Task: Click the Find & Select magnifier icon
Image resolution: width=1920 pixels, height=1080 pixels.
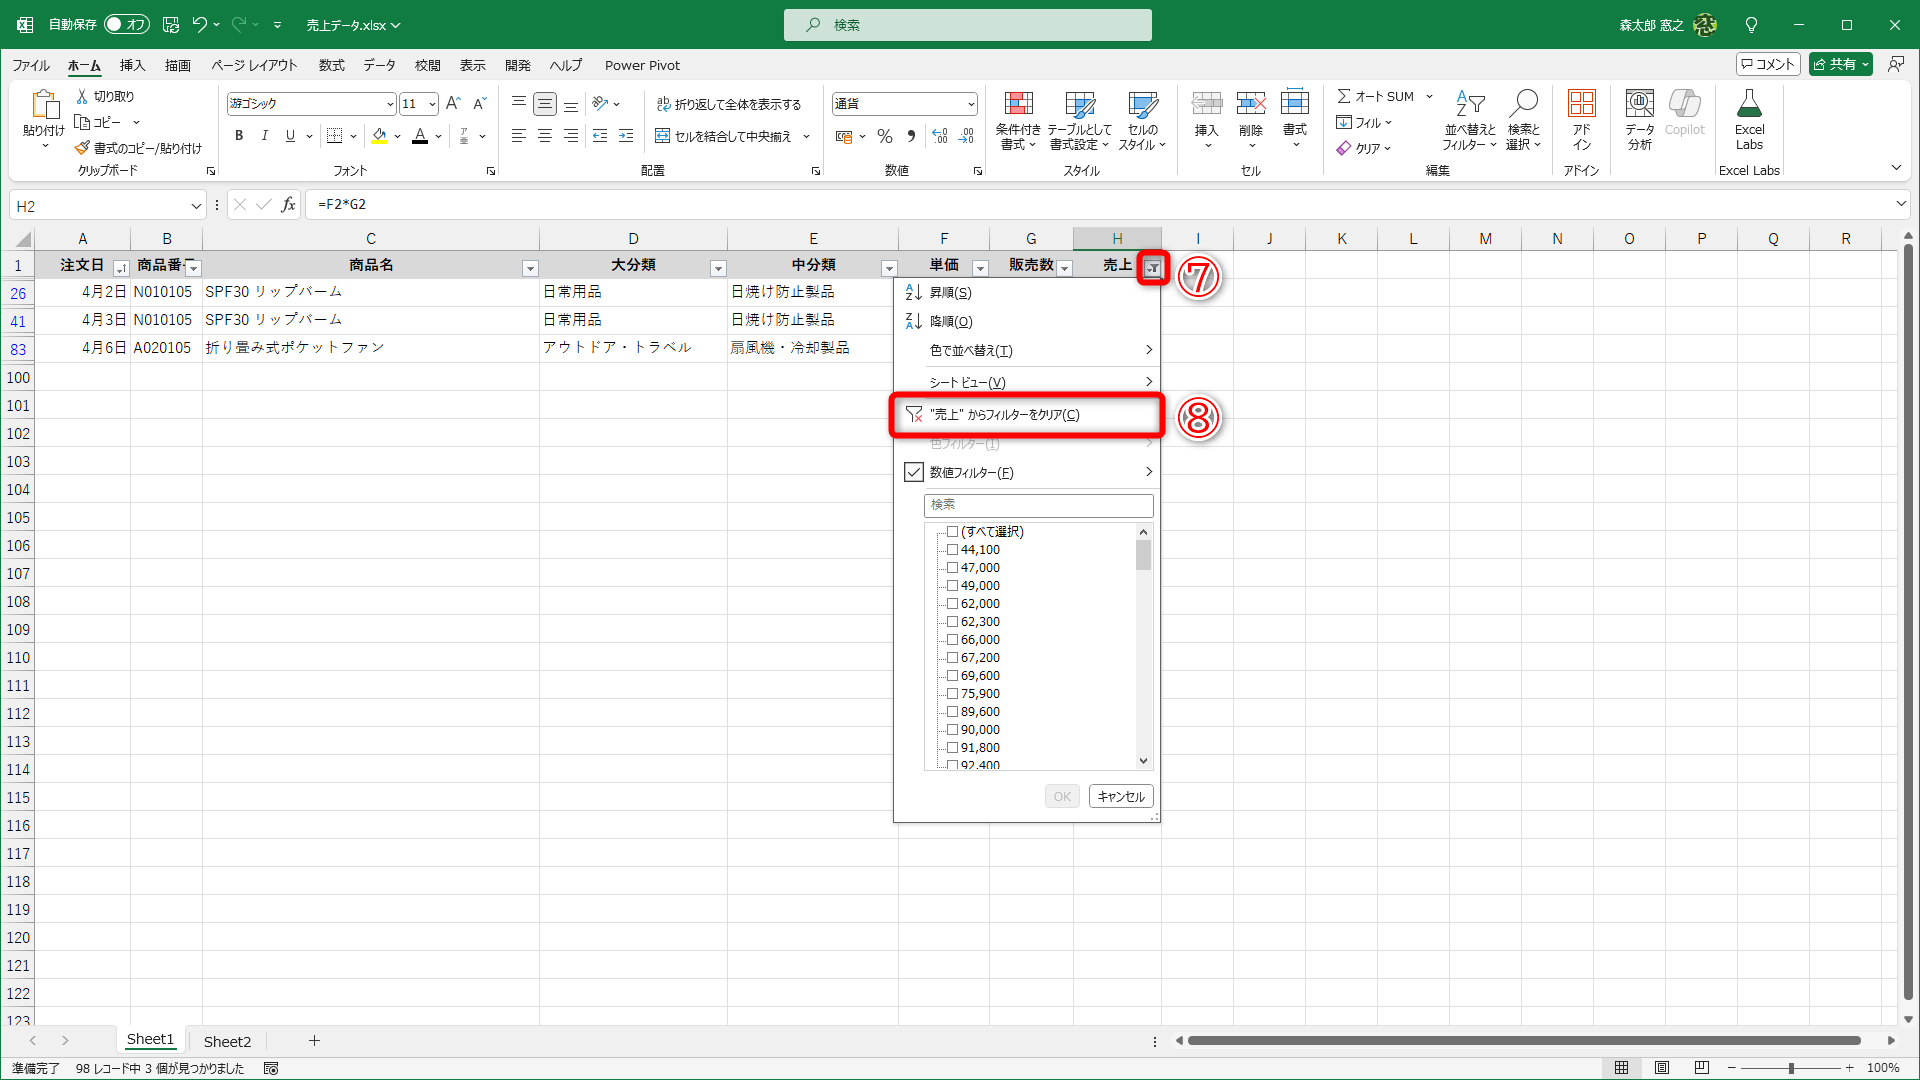Action: click(x=1523, y=104)
